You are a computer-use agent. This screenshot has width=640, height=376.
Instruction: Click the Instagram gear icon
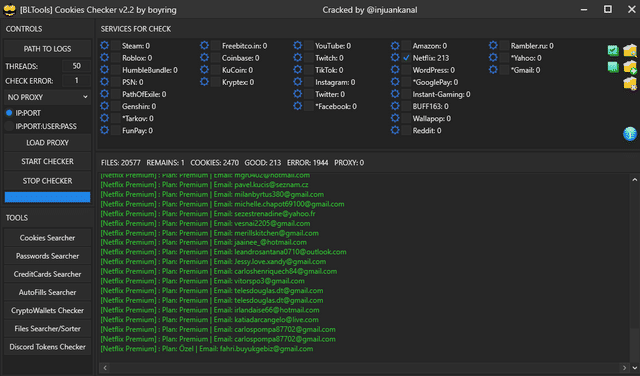(x=298, y=82)
